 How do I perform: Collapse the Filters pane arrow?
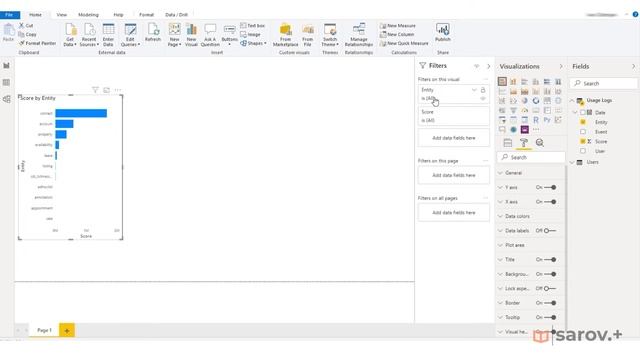489,66
